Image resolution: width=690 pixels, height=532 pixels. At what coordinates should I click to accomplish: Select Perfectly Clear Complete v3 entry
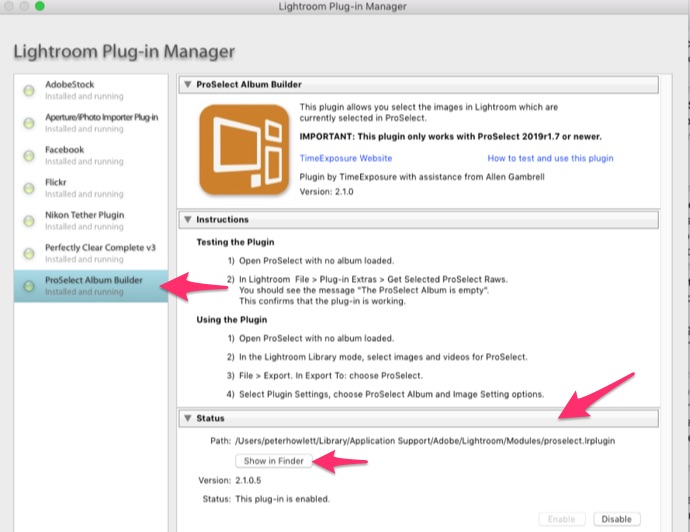click(x=91, y=253)
